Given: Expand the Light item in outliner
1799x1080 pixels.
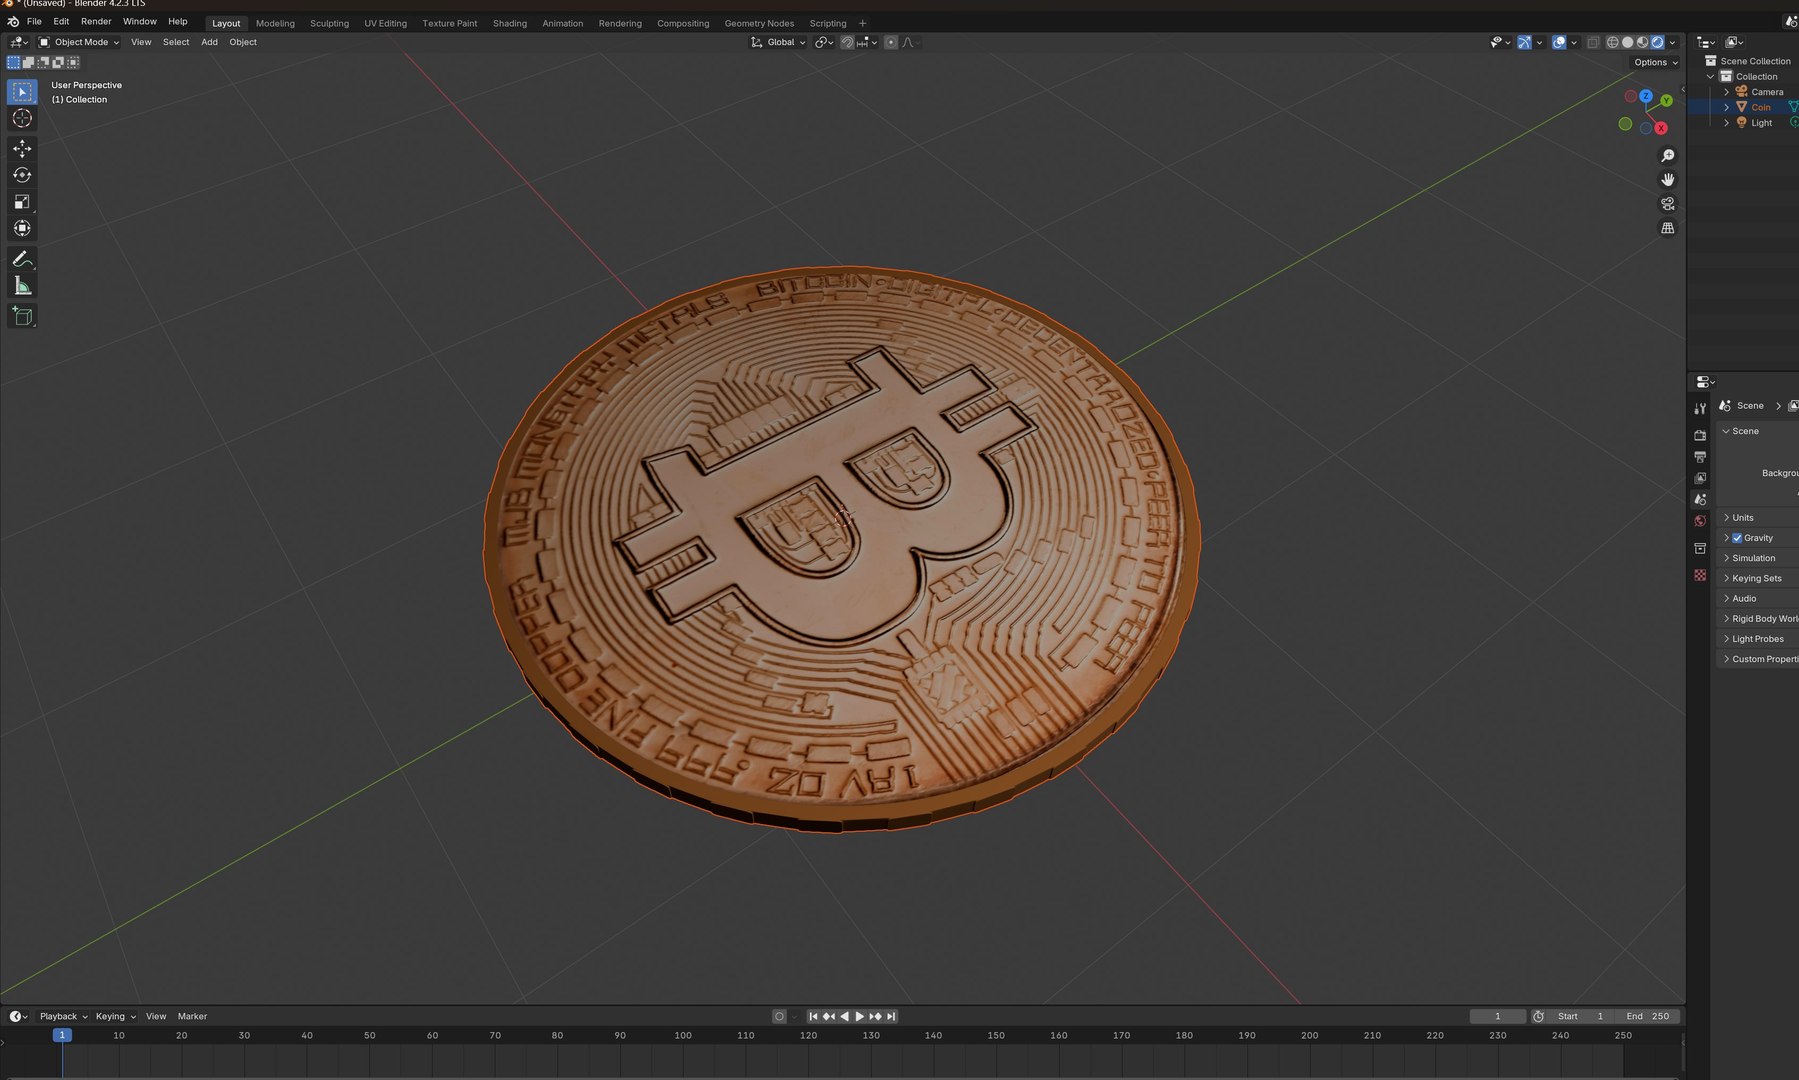Looking at the screenshot, I should coord(1726,123).
